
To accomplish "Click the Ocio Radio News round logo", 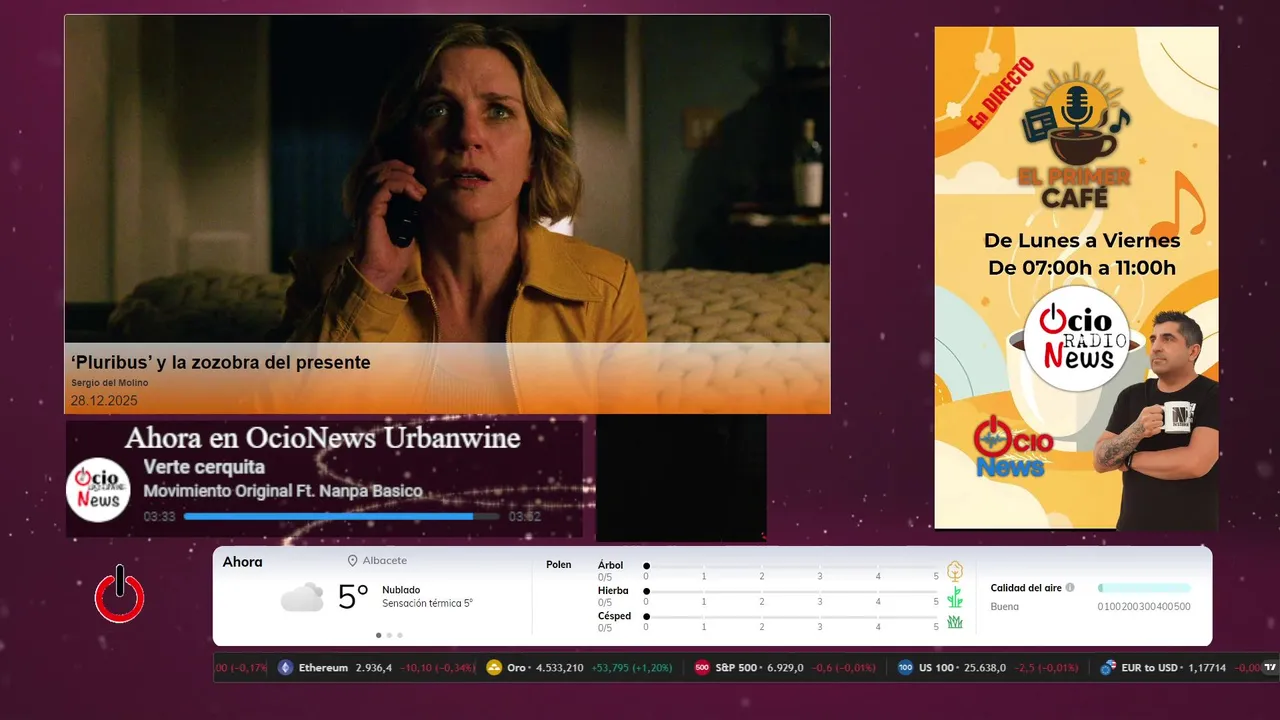I will (1077, 338).
